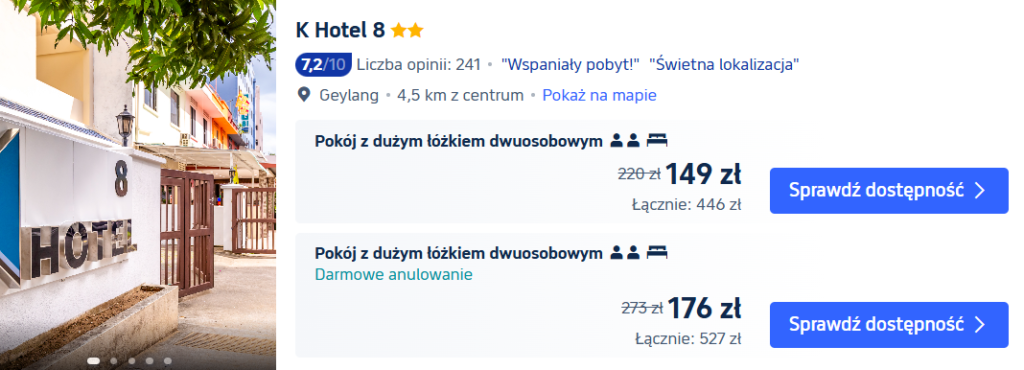This screenshot has width=1024, height=370.
Task: Click the two-star rating icons beside K Hotel 8
Action: click(x=408, y=30)
